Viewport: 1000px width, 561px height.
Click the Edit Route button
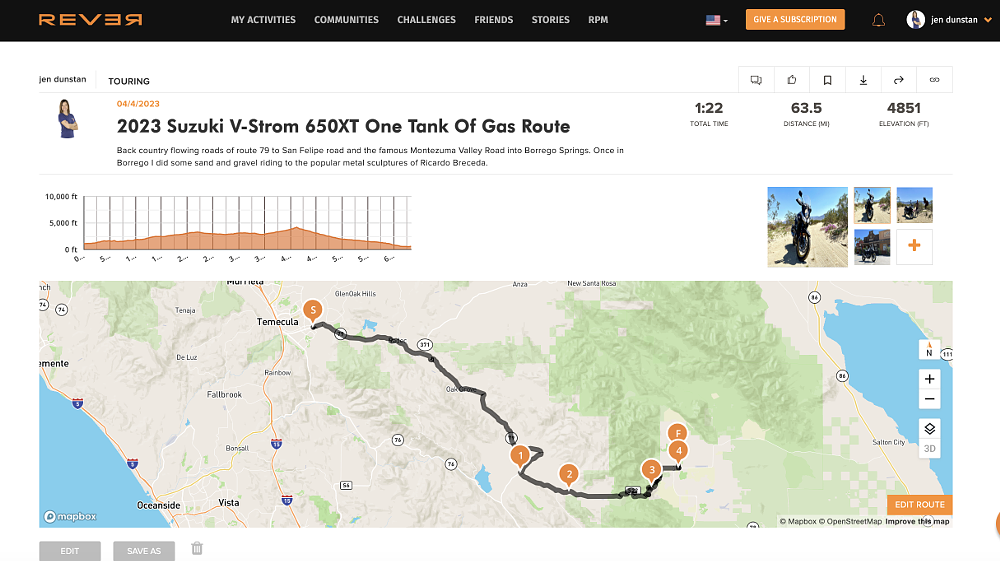919,505
